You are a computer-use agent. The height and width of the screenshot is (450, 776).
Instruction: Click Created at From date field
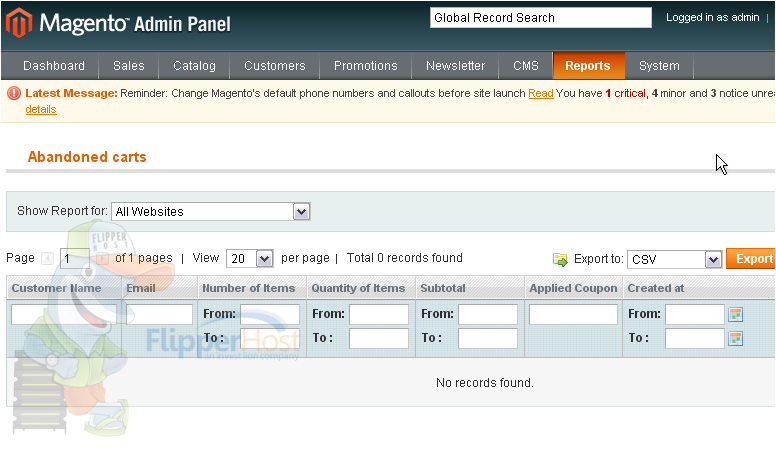(695, 314)
